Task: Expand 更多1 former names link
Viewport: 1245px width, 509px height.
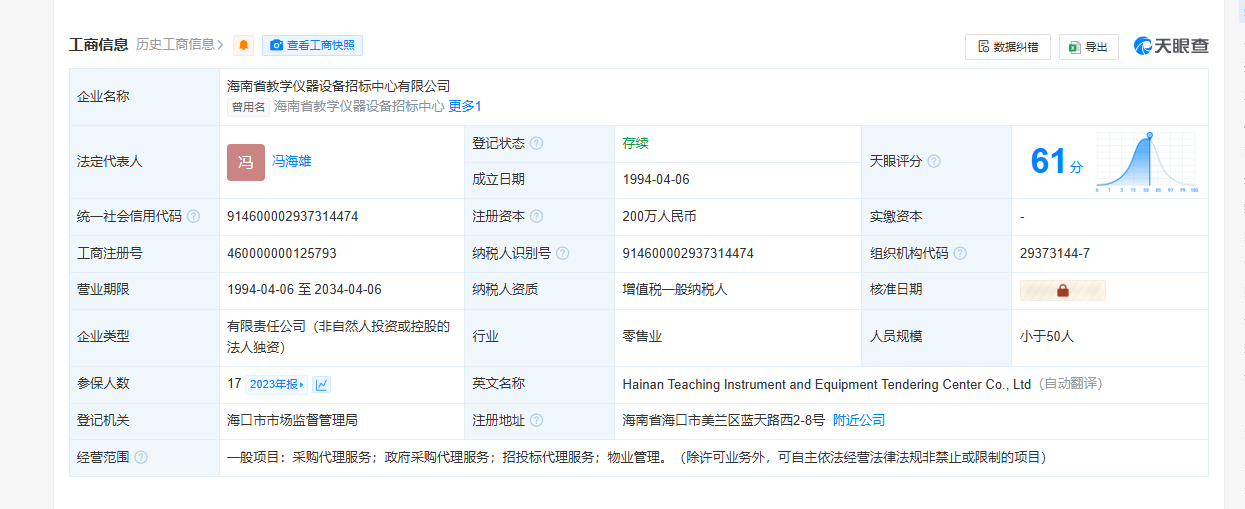Action: 465,106
